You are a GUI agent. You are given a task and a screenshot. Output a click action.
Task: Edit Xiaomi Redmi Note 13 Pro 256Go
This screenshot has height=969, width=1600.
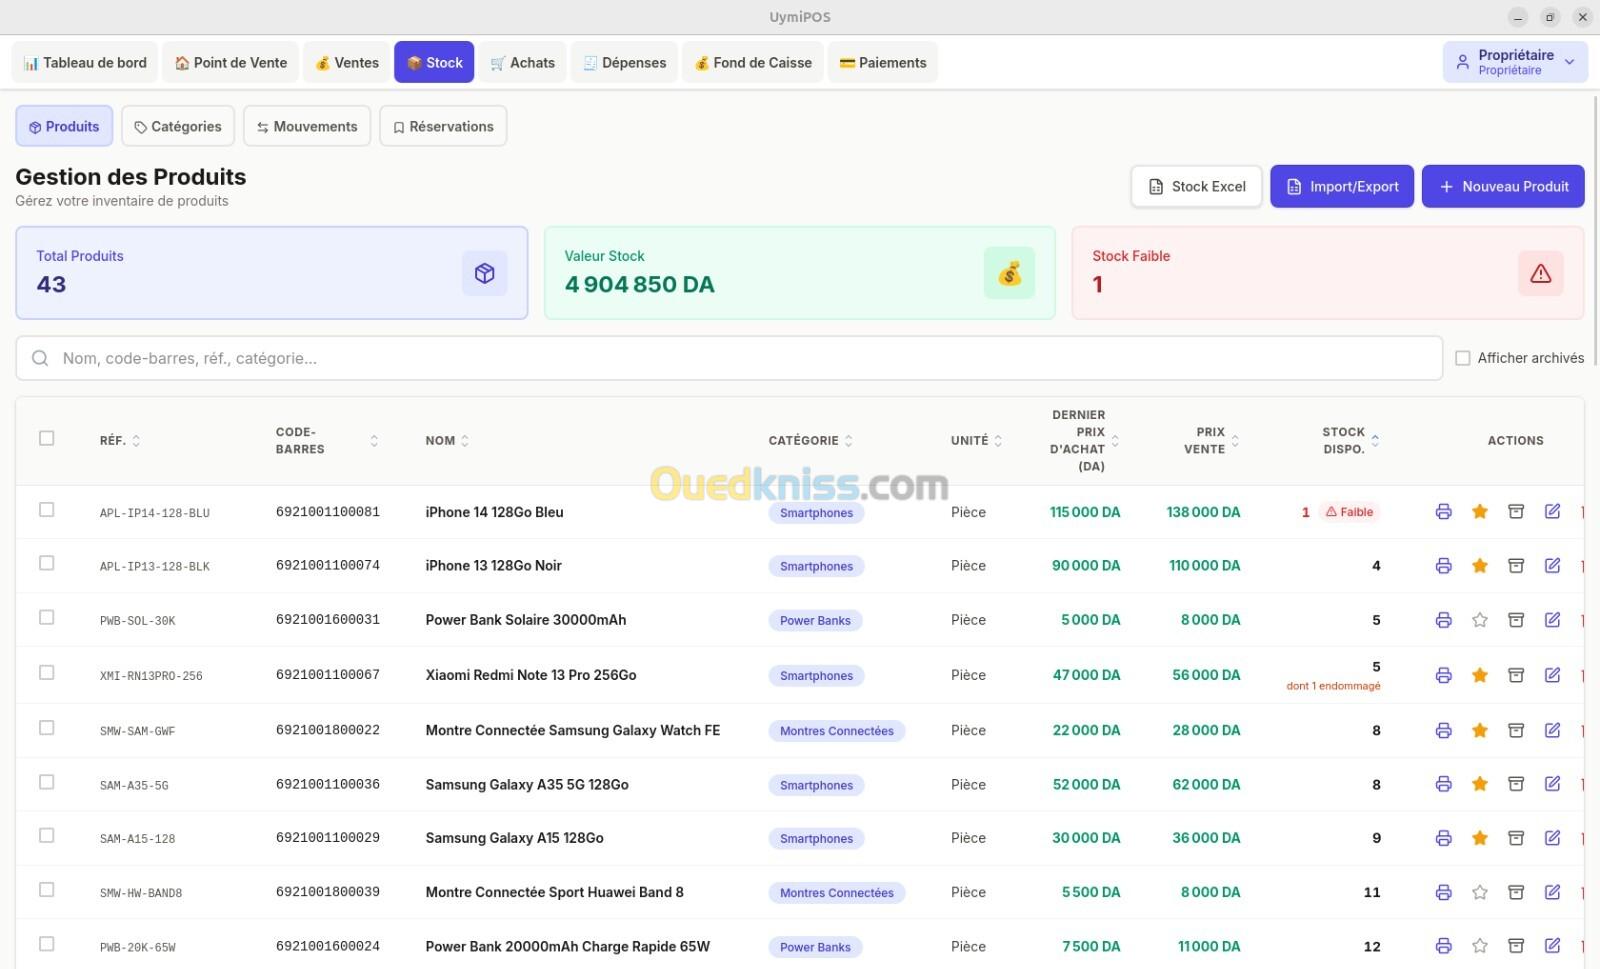pos(1552,675)
